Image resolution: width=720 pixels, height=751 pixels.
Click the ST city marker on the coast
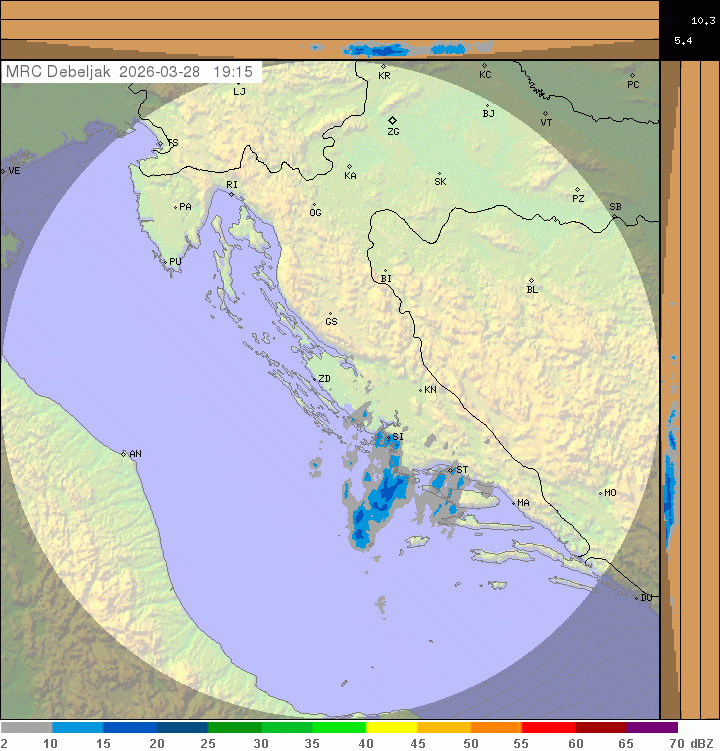pyautogui.click(x=451, y=470)
